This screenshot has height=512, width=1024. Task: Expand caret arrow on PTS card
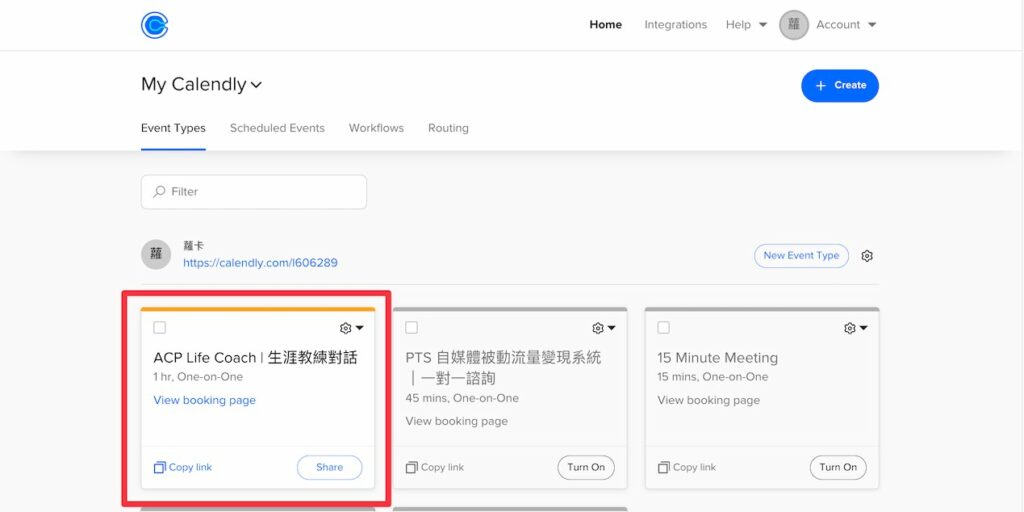click(611, 328)
